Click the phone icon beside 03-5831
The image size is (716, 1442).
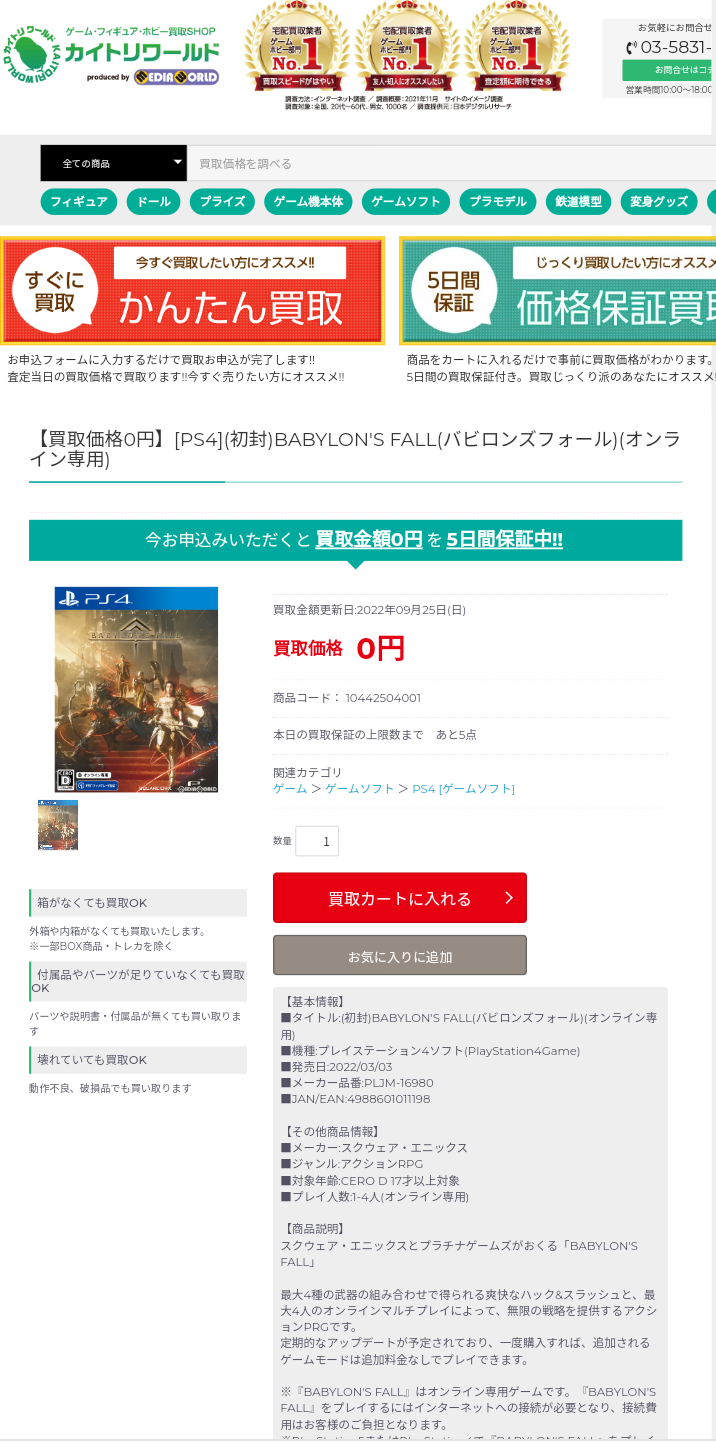coord(632,48)
